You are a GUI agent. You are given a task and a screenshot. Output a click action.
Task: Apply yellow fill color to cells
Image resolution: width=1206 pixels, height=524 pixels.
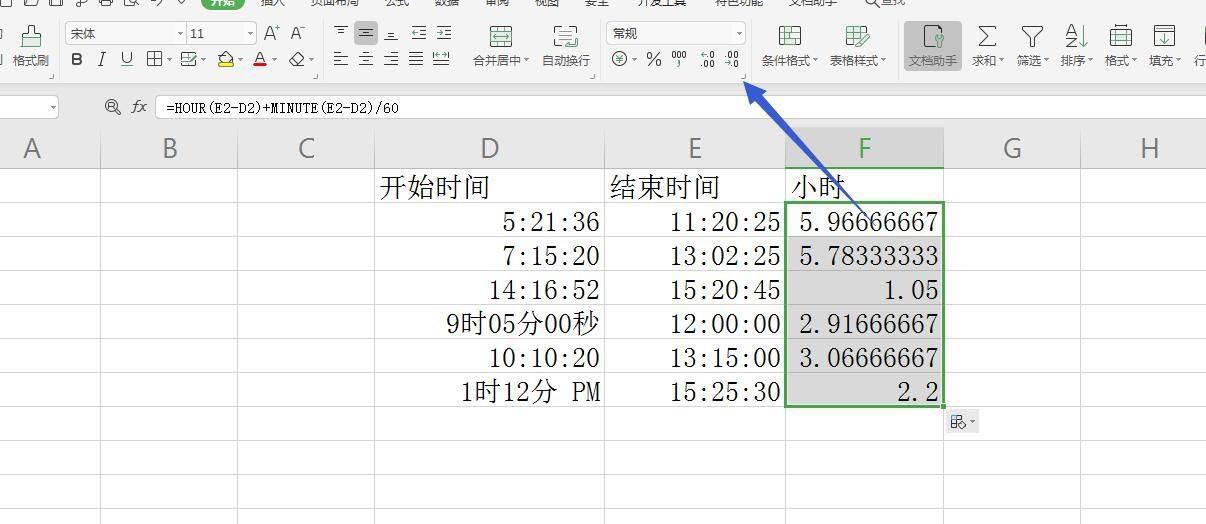click(x=225, y=60)
